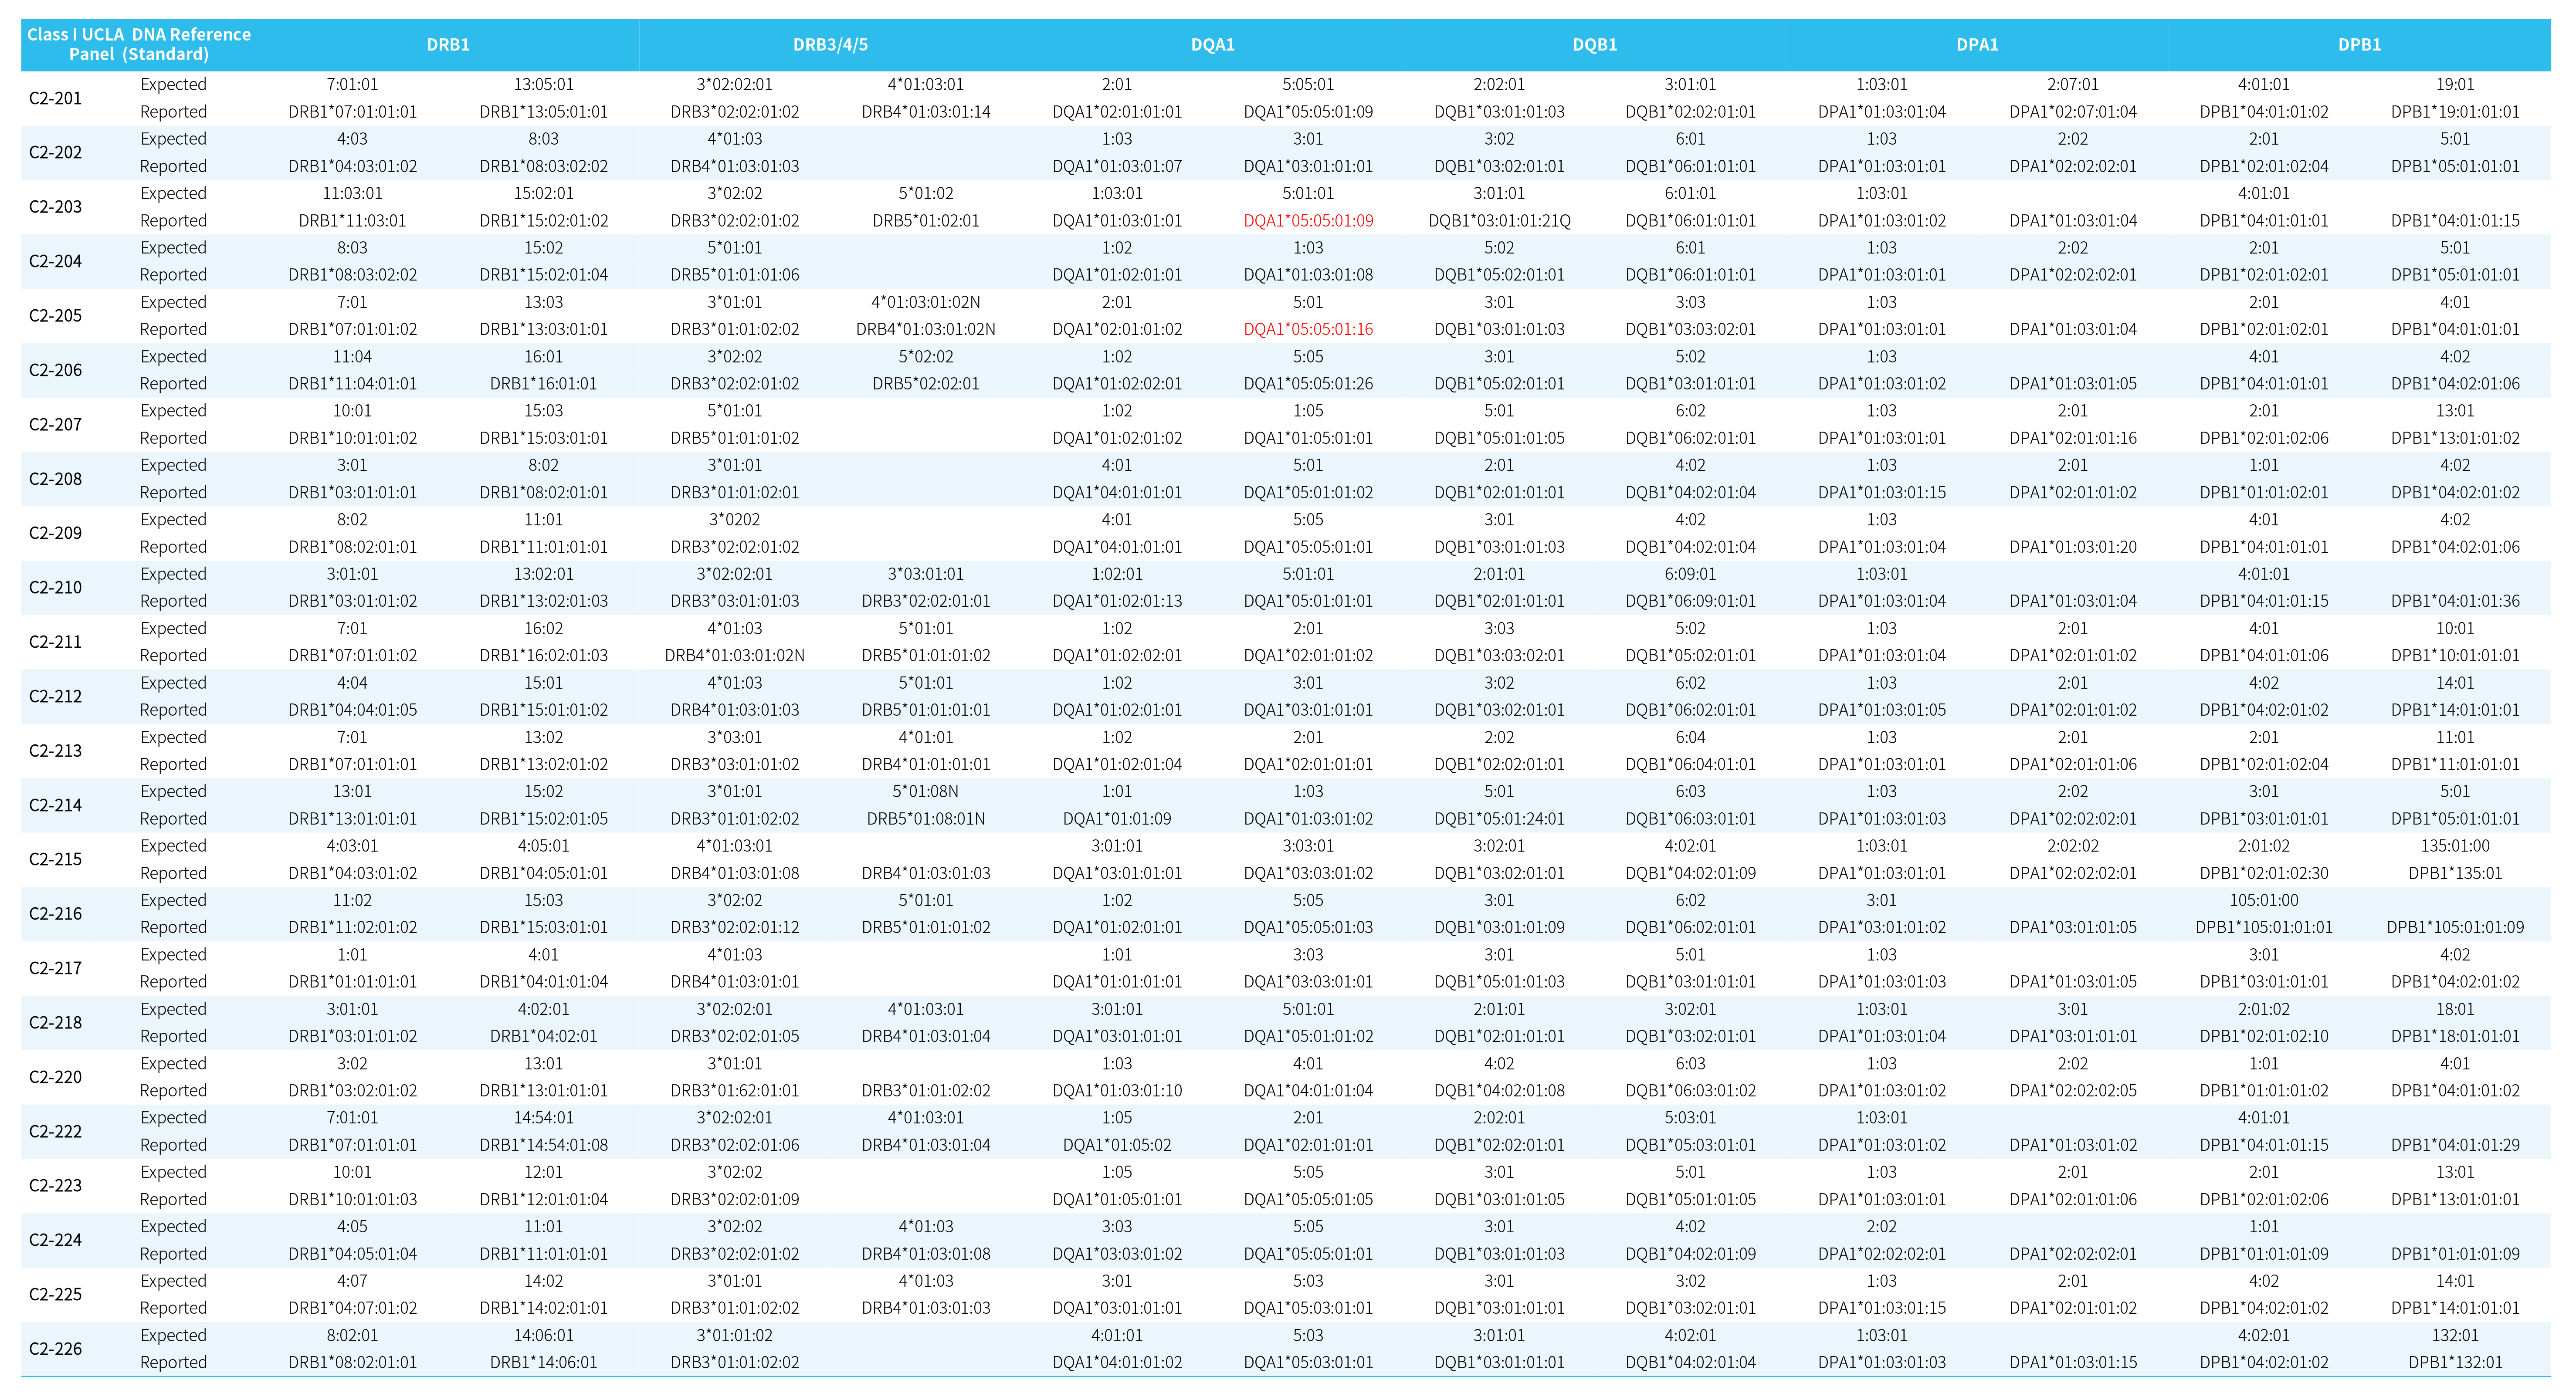
Task: Click the DRB5*02:02:01 cell
Action: 926,384
